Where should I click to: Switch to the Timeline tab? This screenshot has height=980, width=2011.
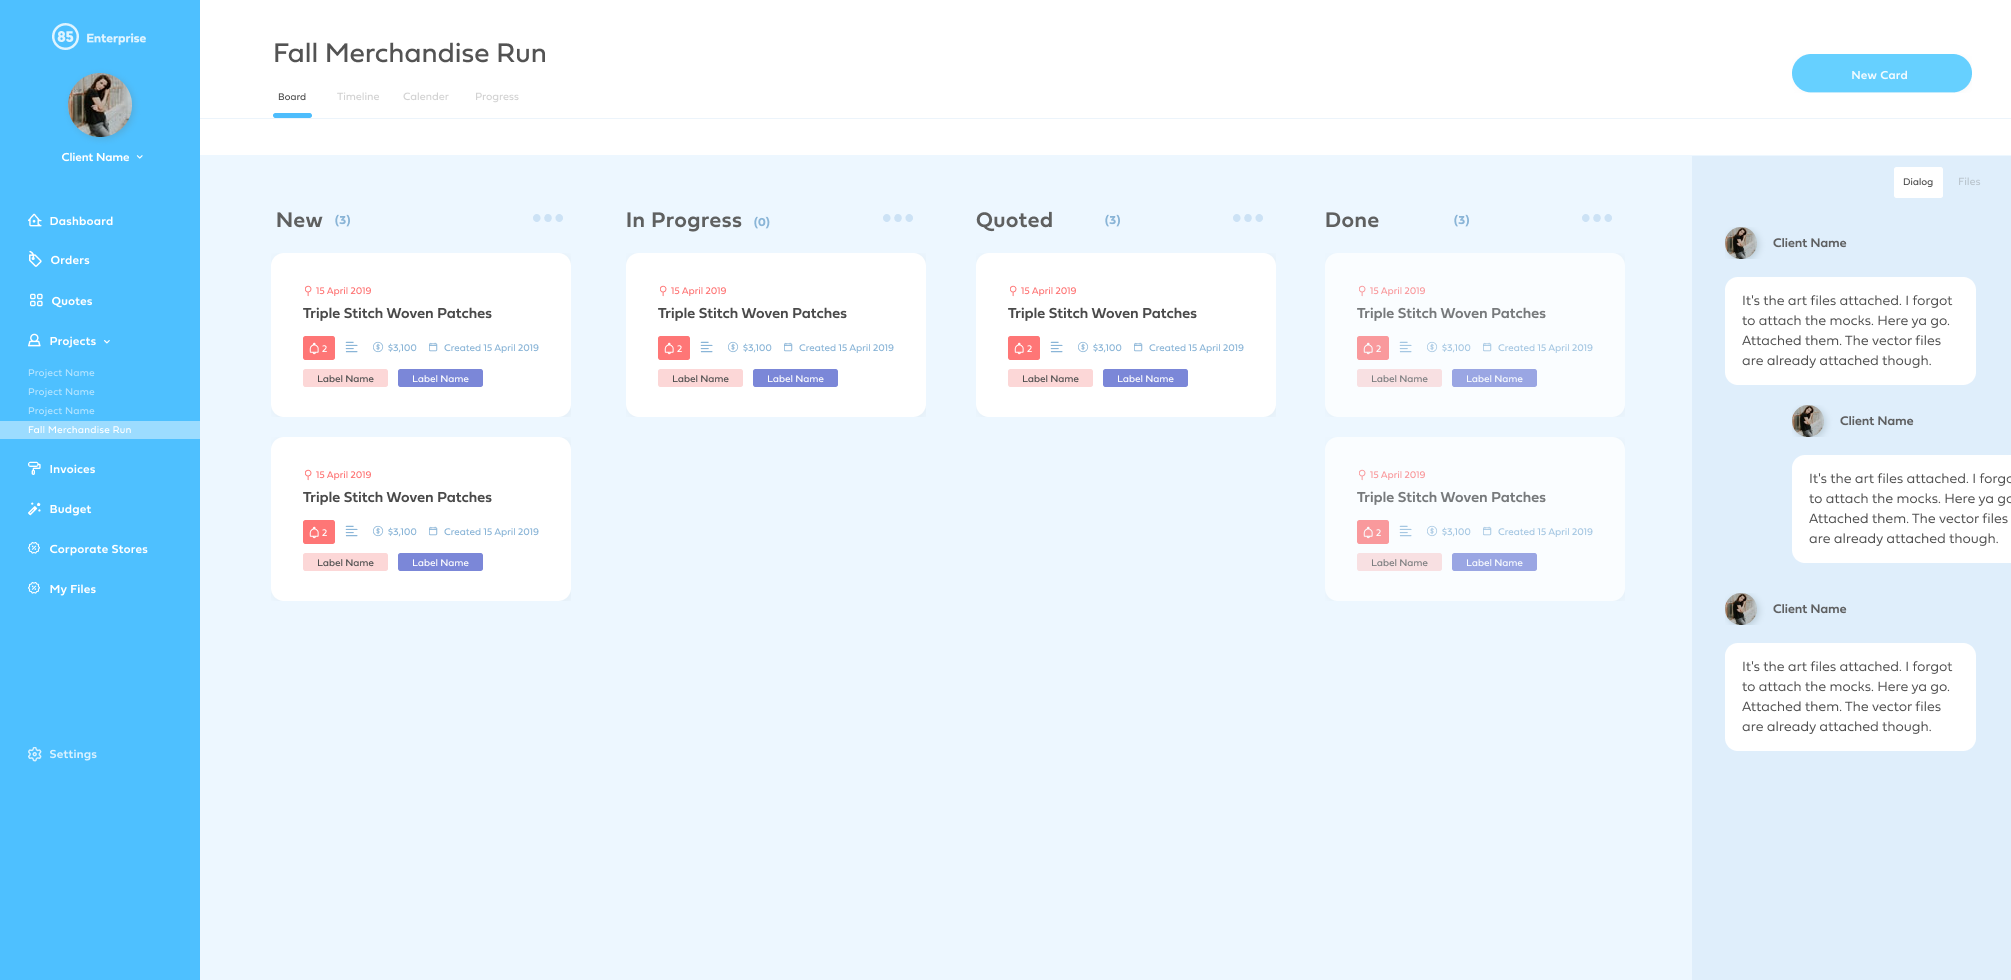(x=358, y=96)
